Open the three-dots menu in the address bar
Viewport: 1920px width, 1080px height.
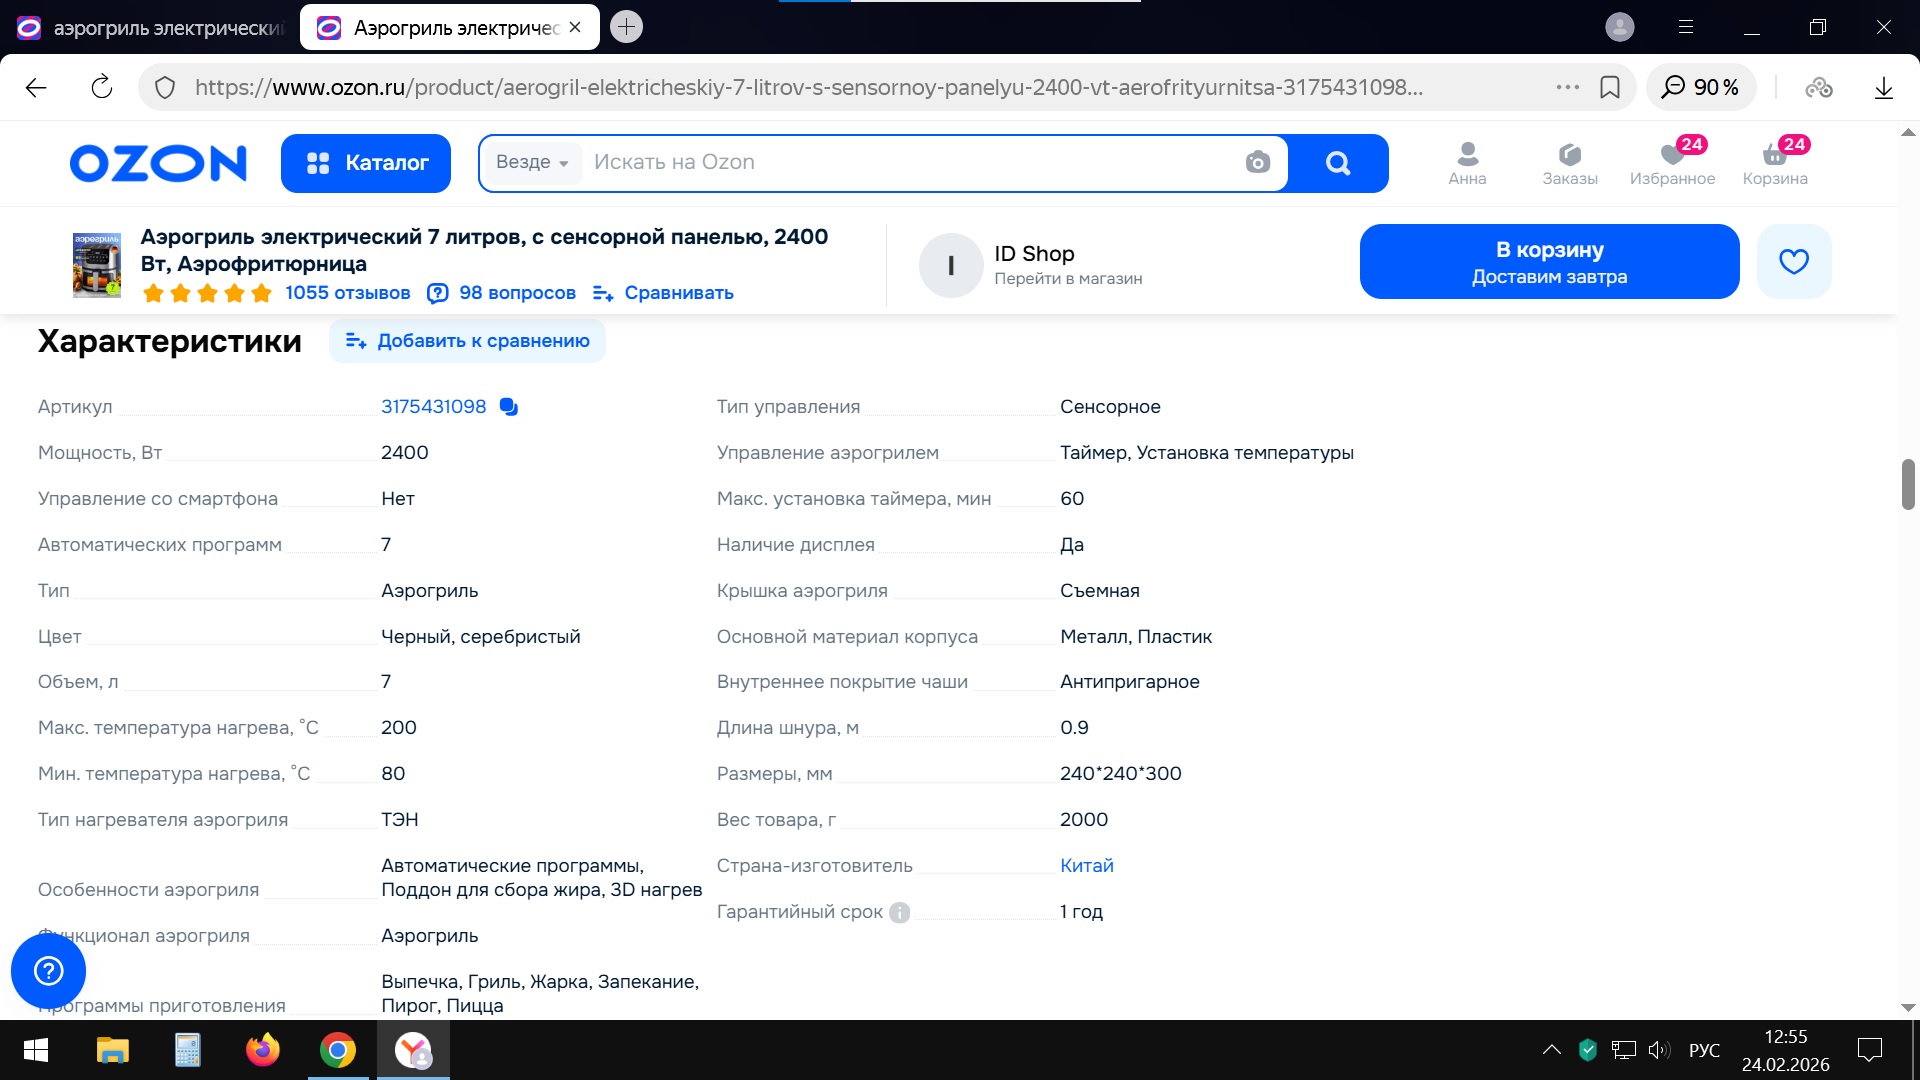[1567, 87]
